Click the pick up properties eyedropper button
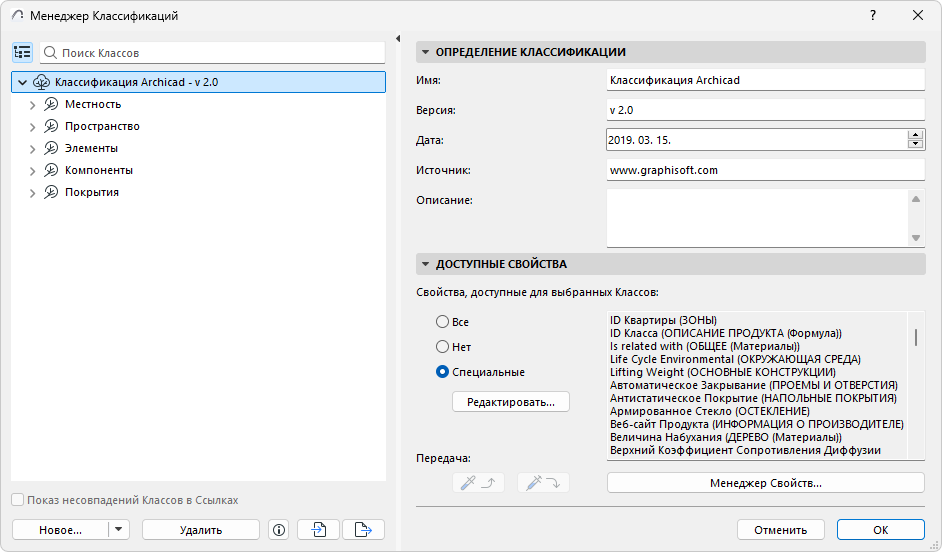Image resolution: width=942 pixels, height=552 pixels. tap(478, 483)
